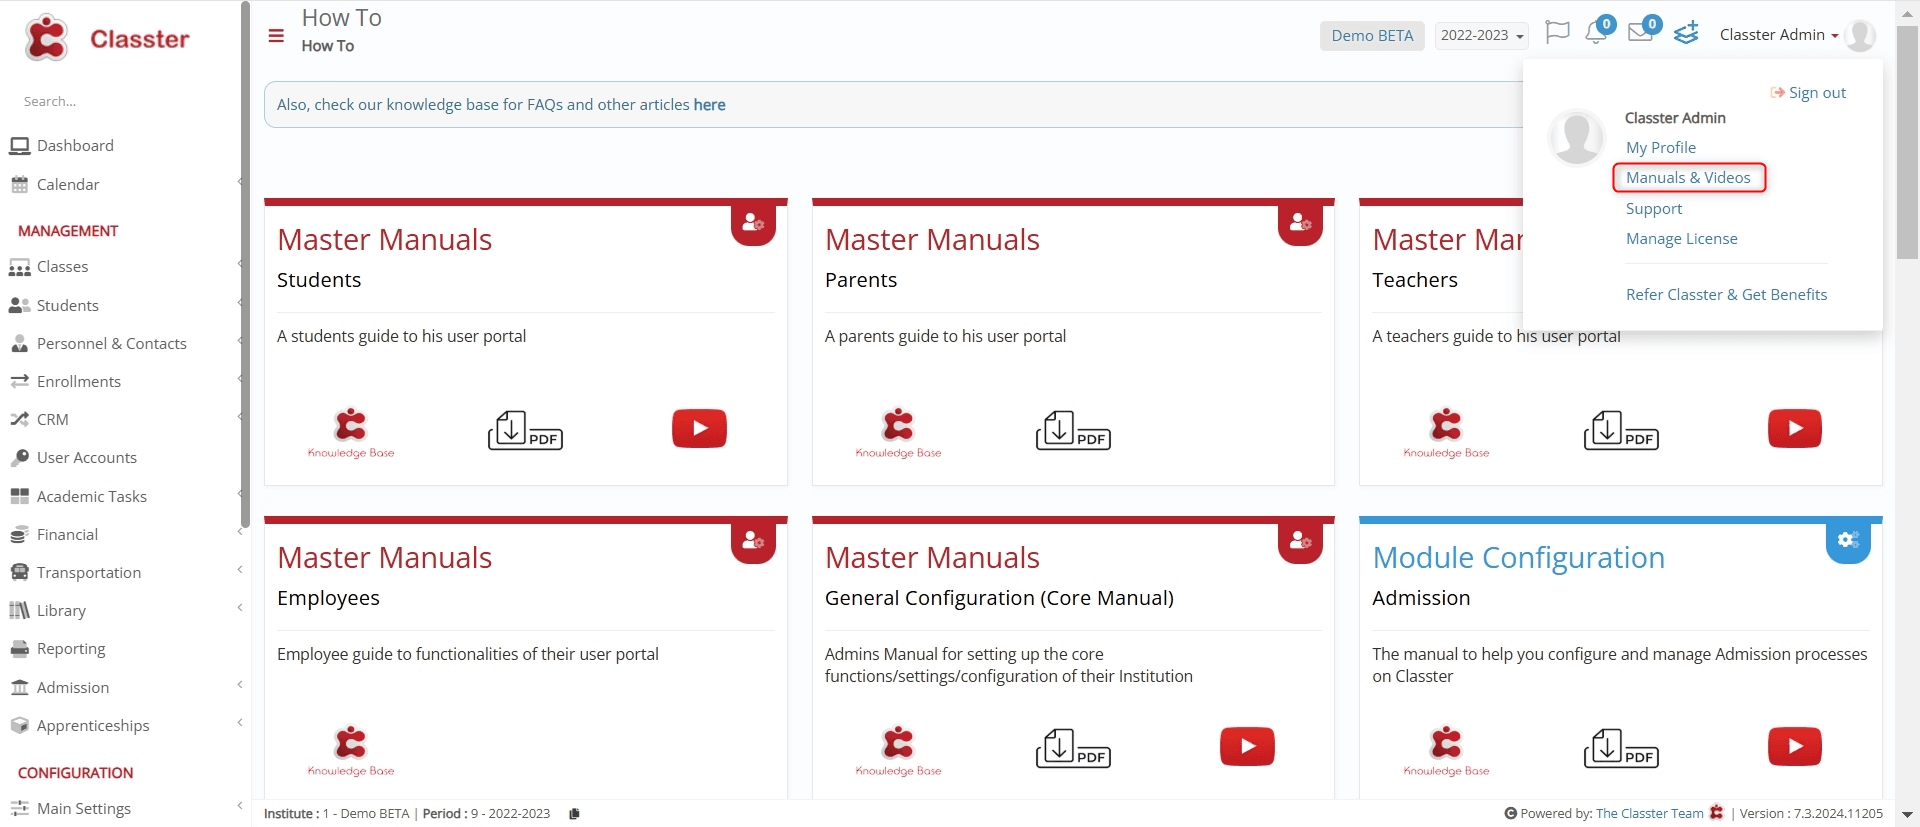Screen dimensions: 1920x827
Task: Click the Classter logo
Action: click(107, 39)
